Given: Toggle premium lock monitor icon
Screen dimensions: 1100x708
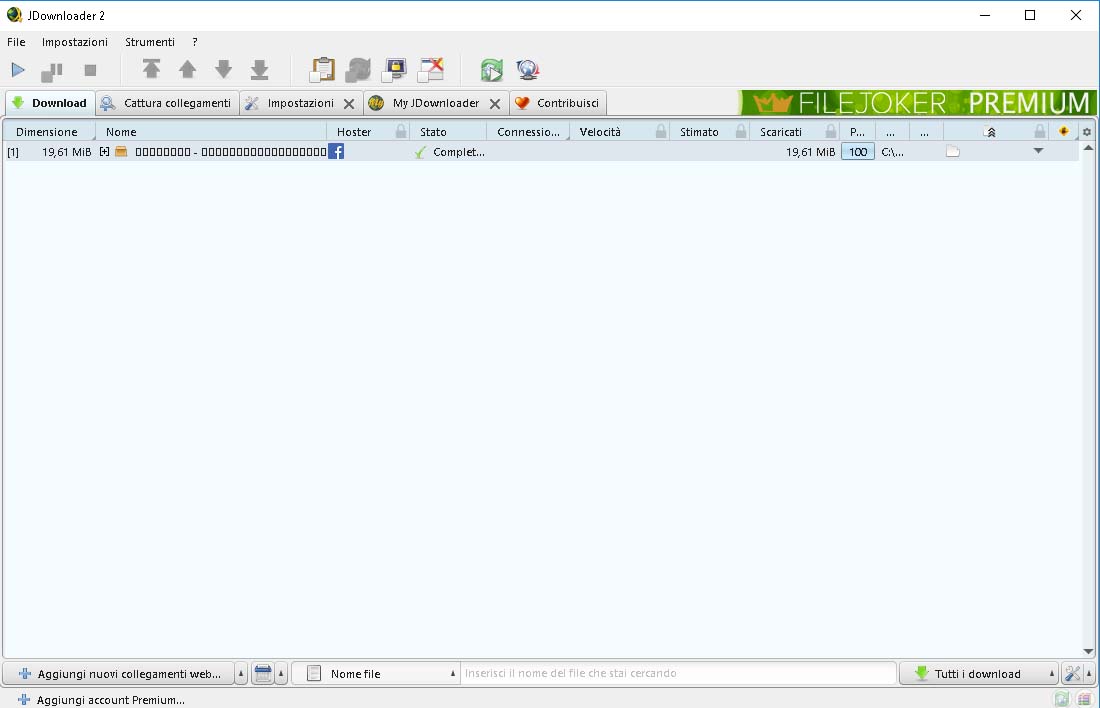Looking at the screenshot, I should [395, 69].
